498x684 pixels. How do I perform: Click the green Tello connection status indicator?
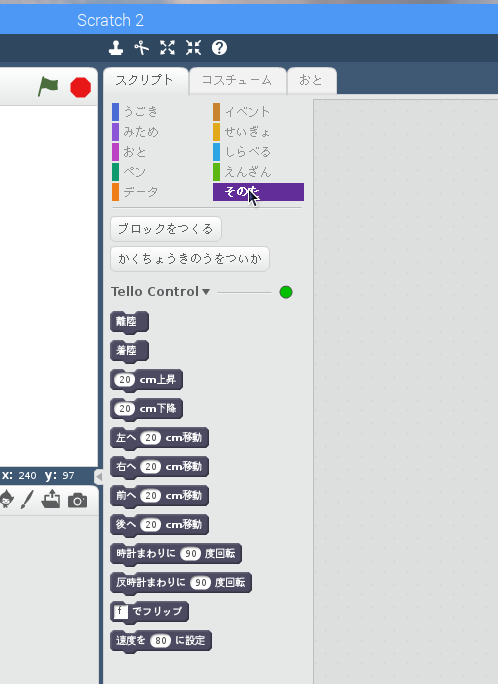[286, 292]
